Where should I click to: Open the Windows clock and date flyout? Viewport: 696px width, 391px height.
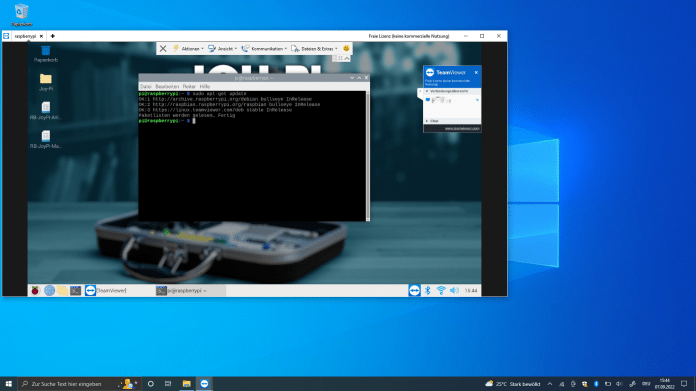664,384
